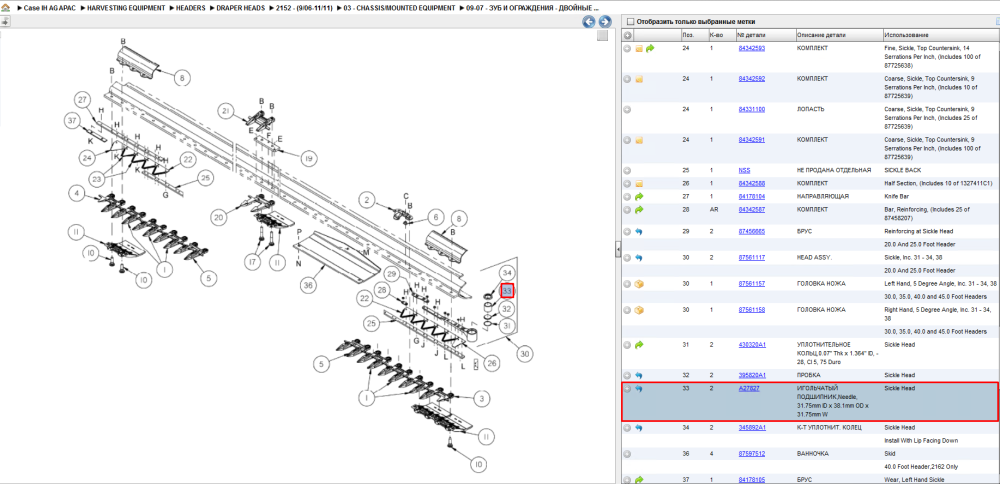Open part number link 87561157
The height and width of the screenshot is (484, 1000).
[x=751, y=284]
